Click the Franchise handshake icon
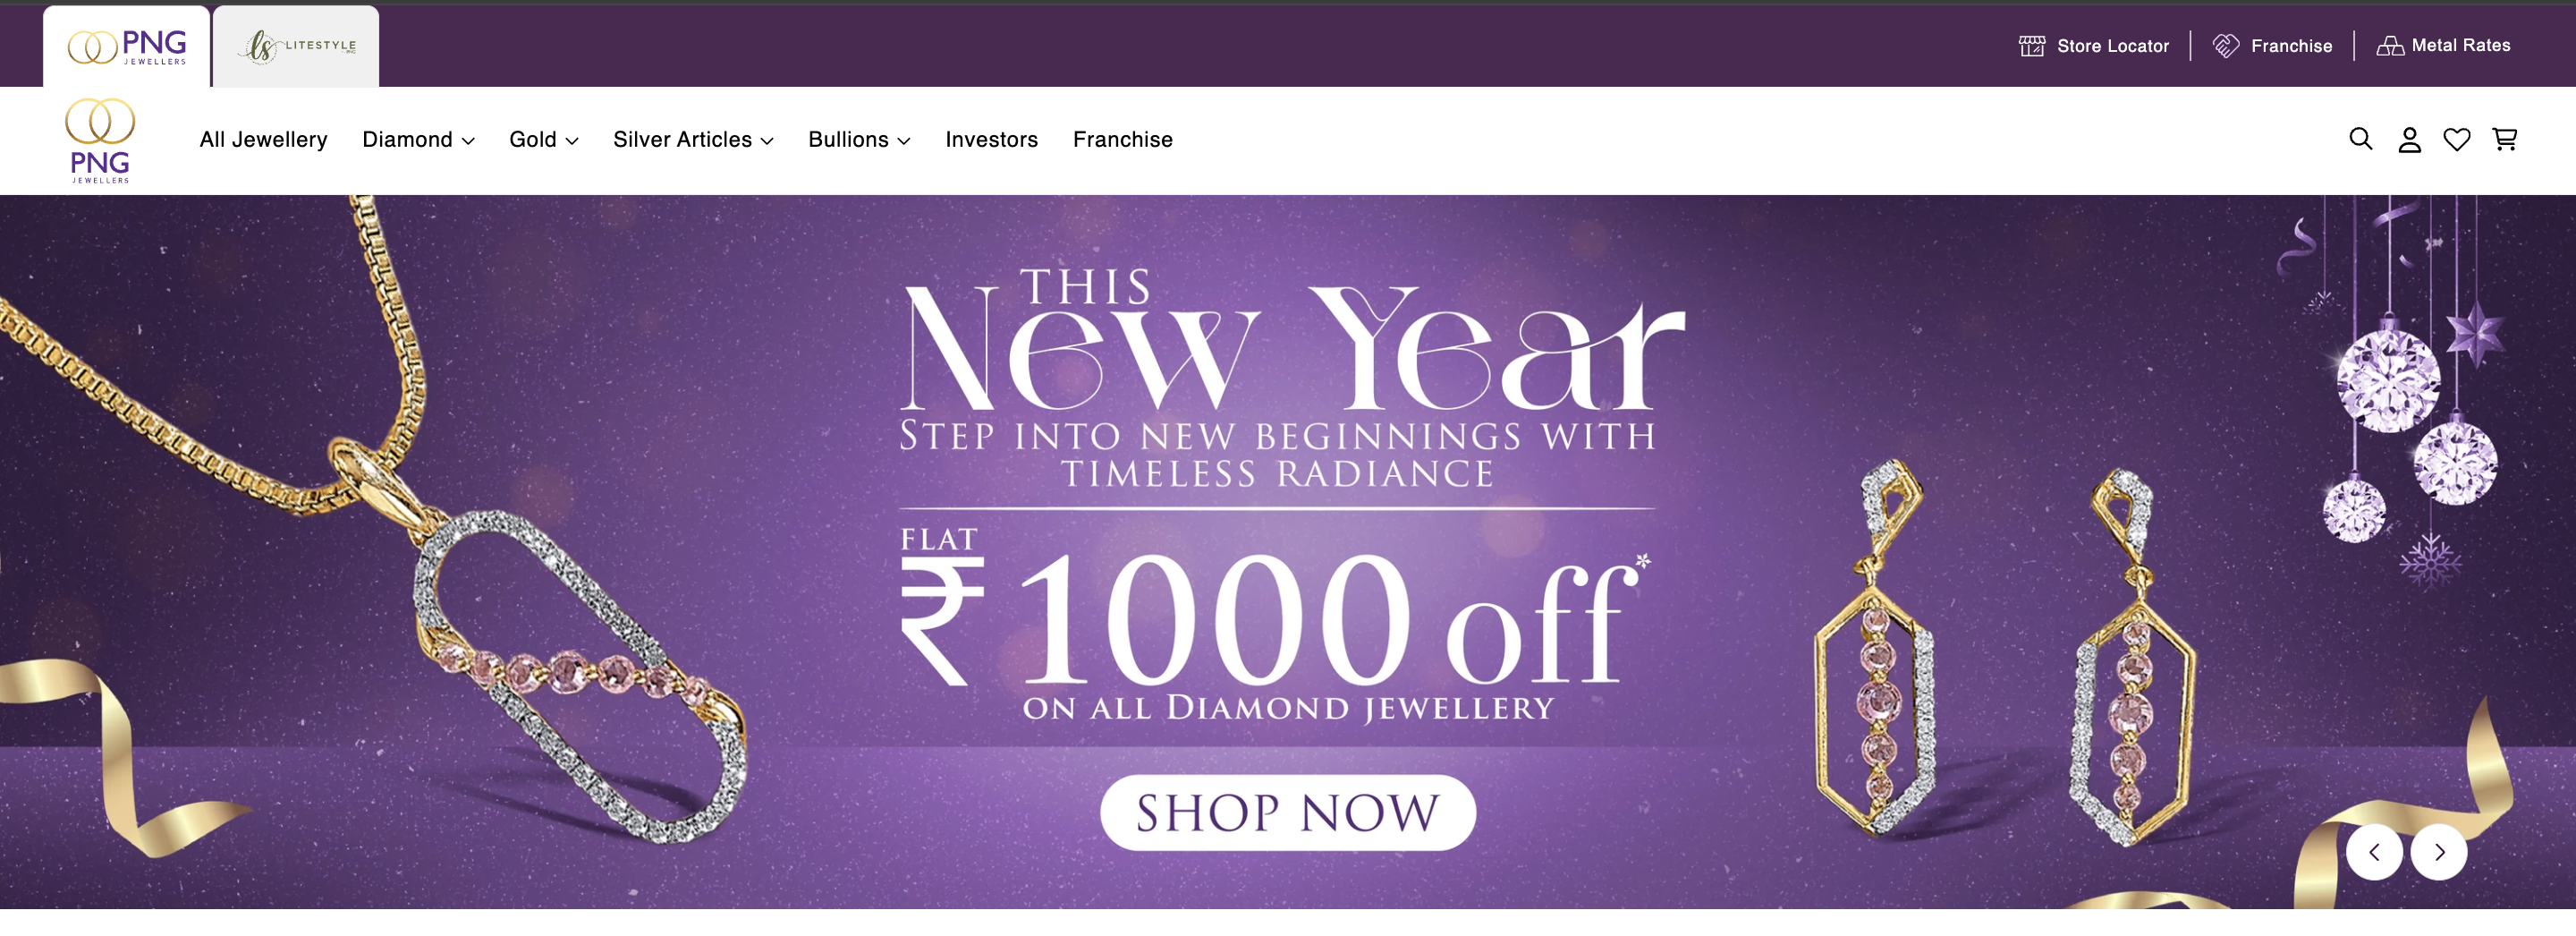Viewport: 2576px width, 936px height. tap(2225, 46)
